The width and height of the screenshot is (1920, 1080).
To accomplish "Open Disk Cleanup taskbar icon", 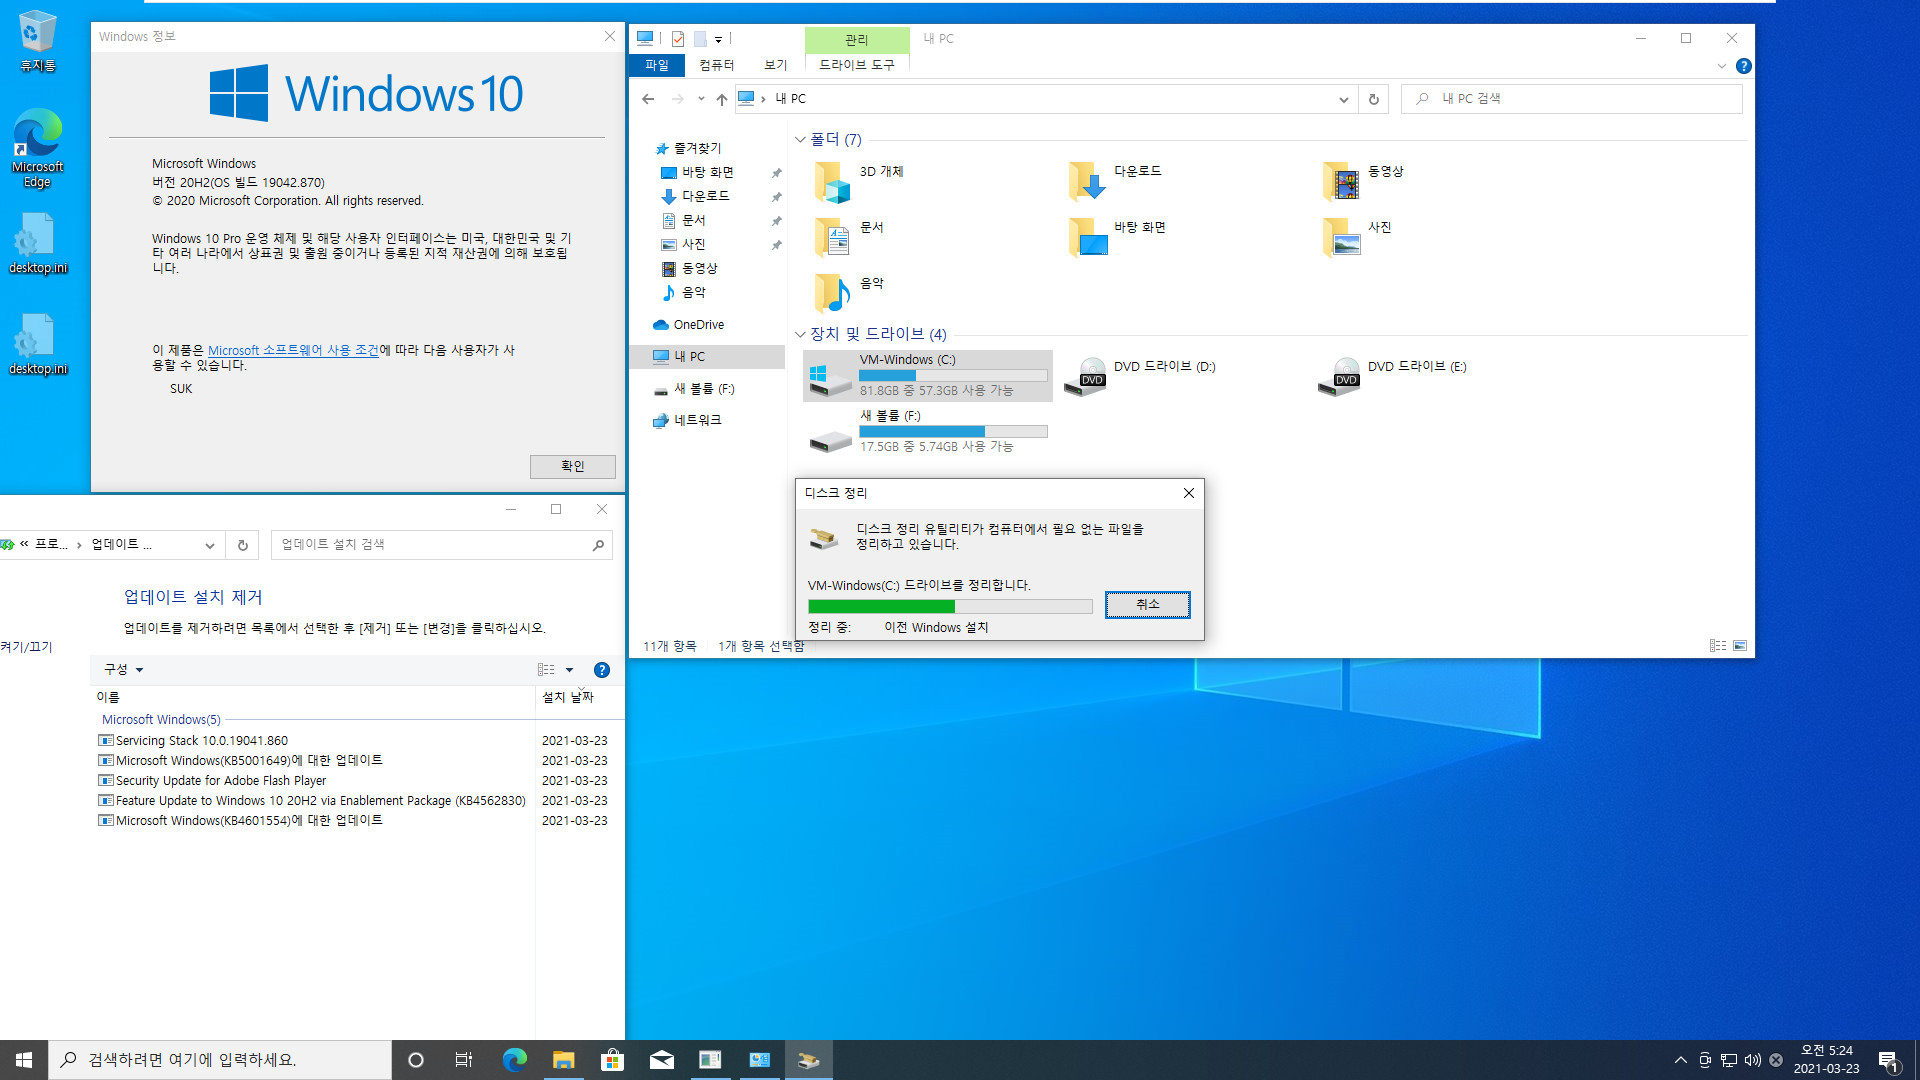I will click(808, 1060).
